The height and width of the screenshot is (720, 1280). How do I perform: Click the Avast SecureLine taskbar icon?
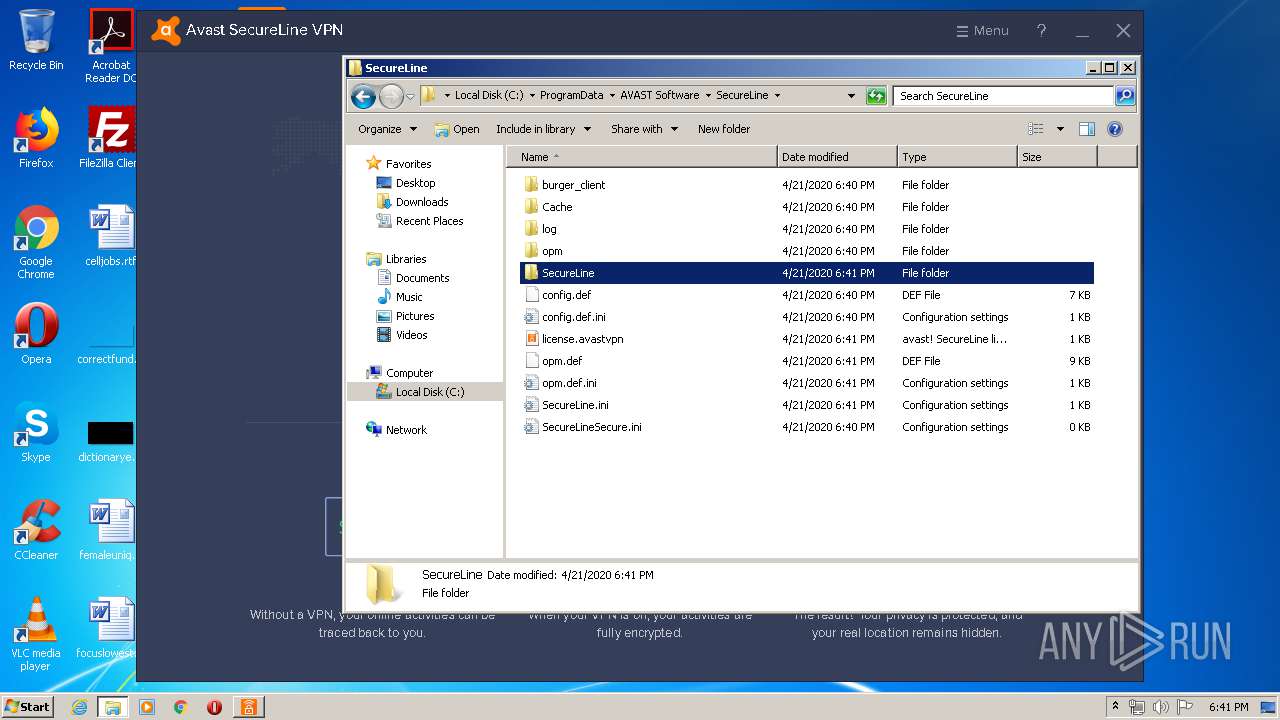point(247,707)
